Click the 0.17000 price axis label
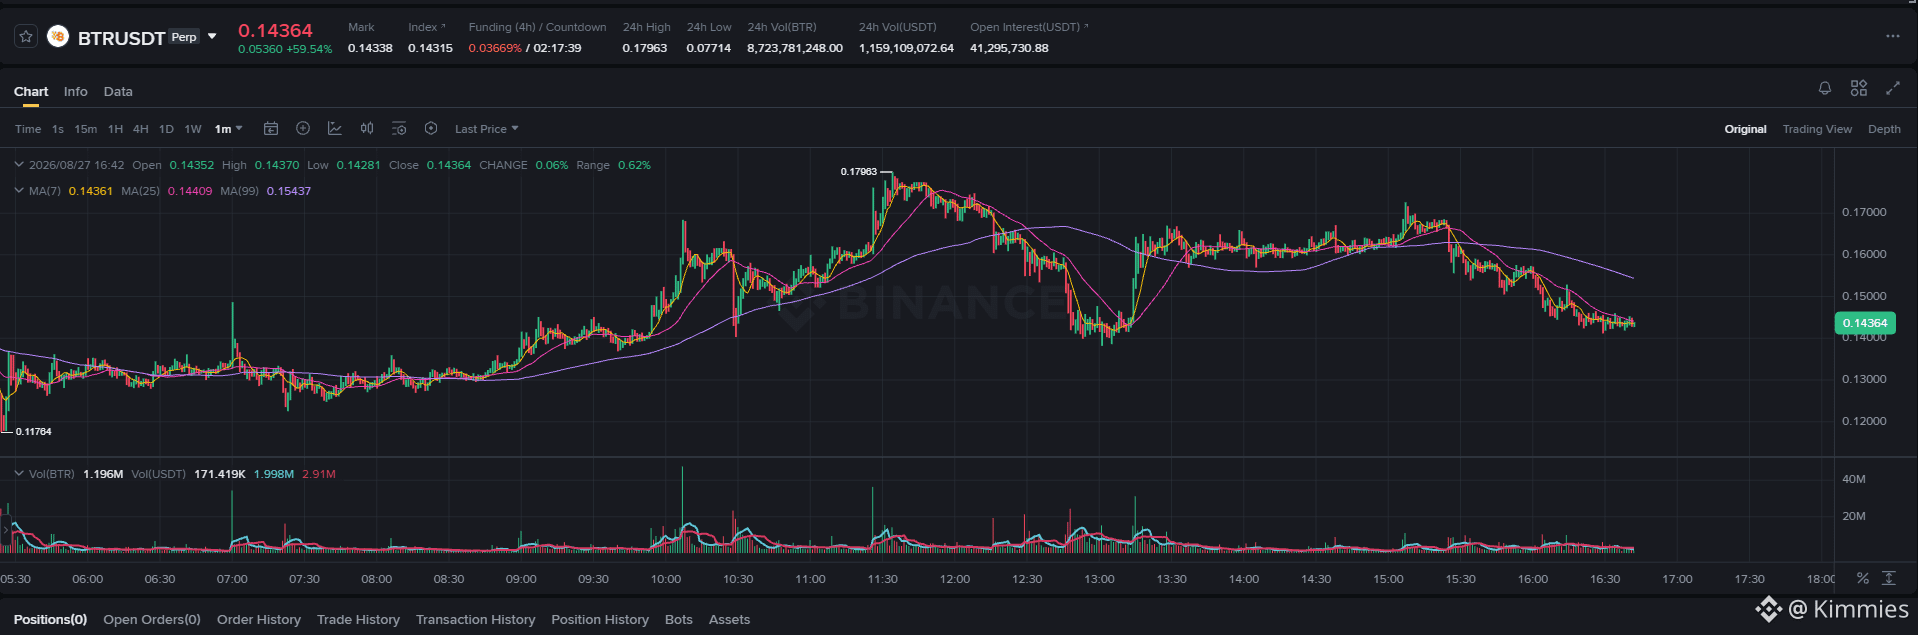The height and width of the screenshot is (635, 1918). point(1864,212)
